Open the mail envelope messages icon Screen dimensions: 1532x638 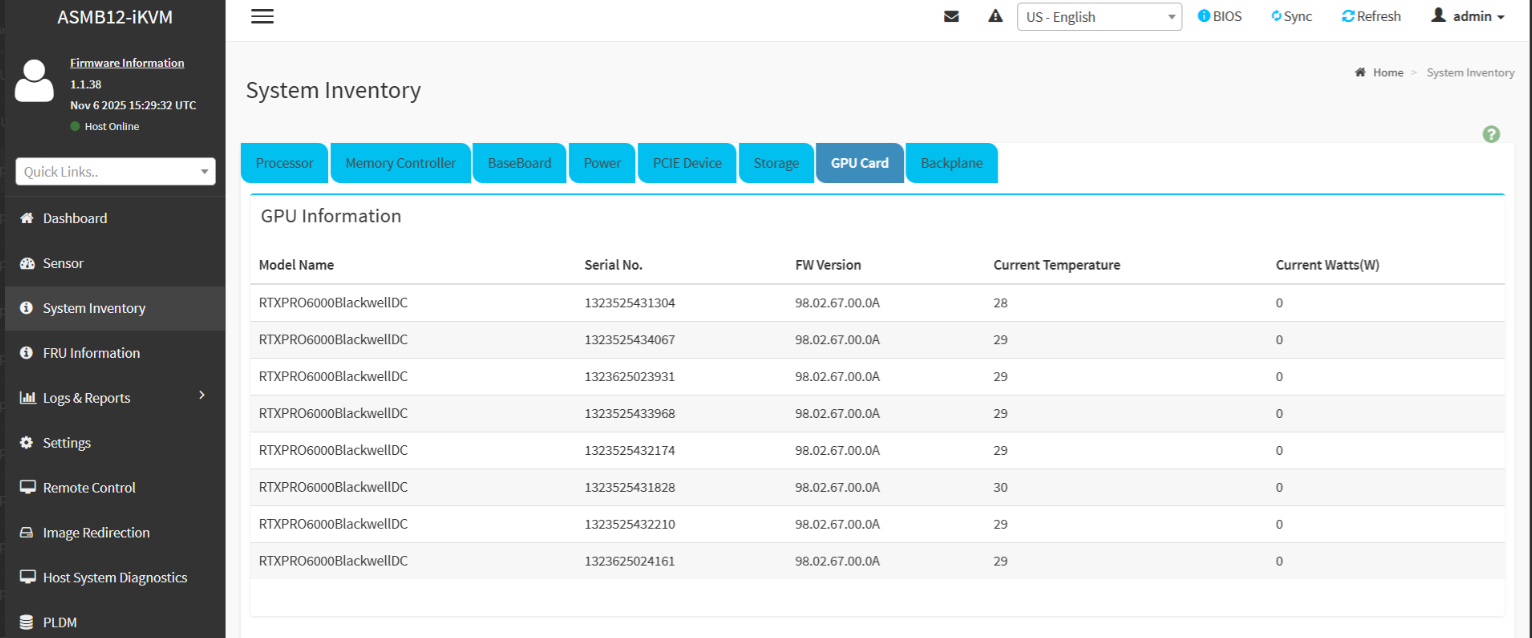point(951,16)
